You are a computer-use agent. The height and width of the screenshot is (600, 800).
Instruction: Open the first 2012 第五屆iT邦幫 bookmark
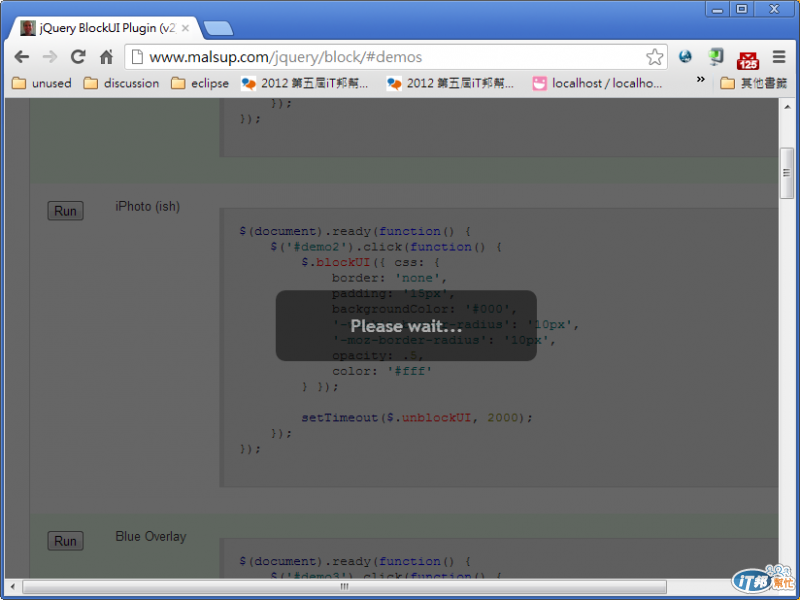tap(305, 83)
